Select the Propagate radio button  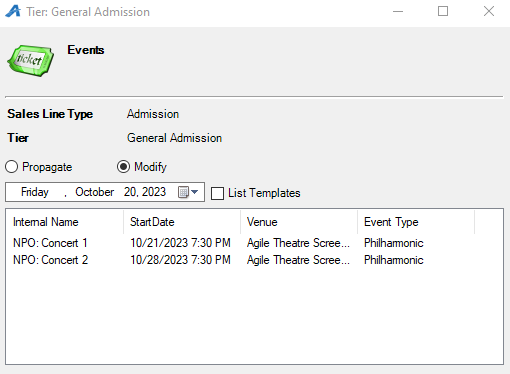(11, 167)
